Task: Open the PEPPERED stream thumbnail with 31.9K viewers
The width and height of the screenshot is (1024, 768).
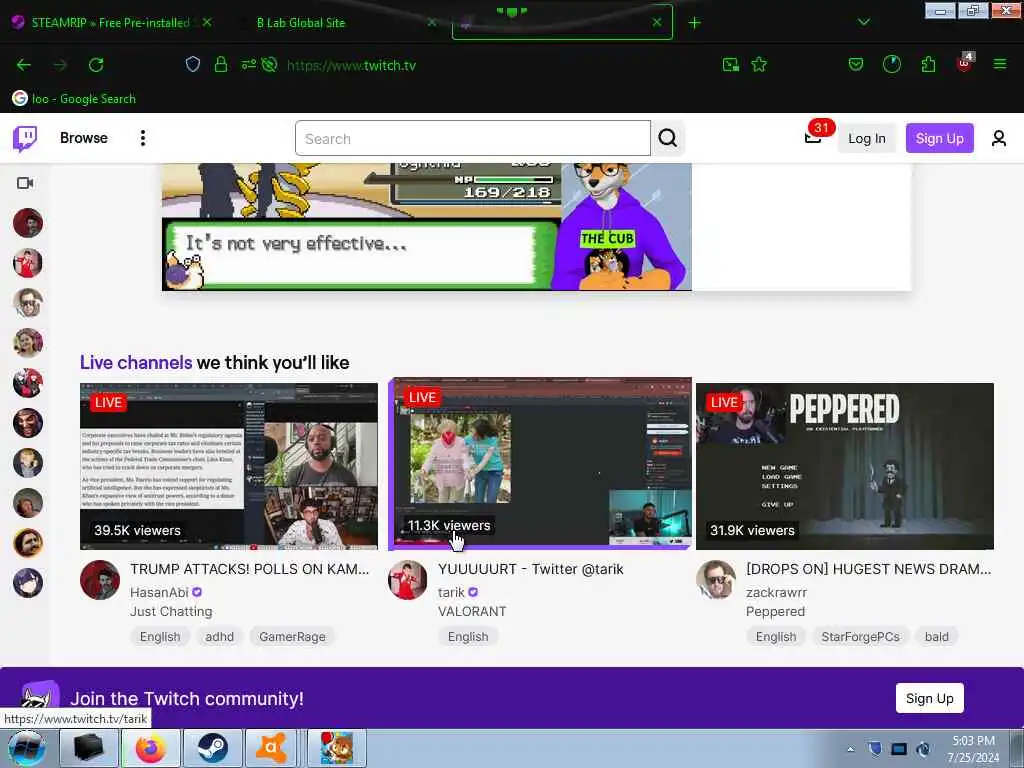Action: tap(844, 466)
